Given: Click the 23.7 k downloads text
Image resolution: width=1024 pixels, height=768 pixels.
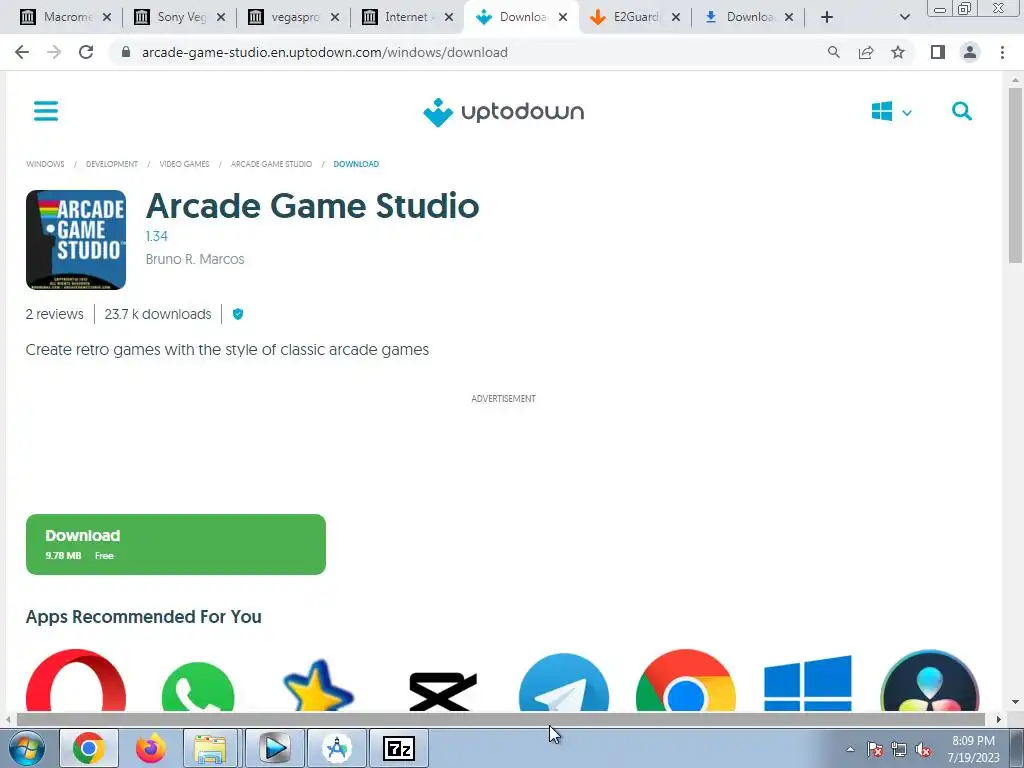Looking at the screenshot, I should tap(158, 314).
